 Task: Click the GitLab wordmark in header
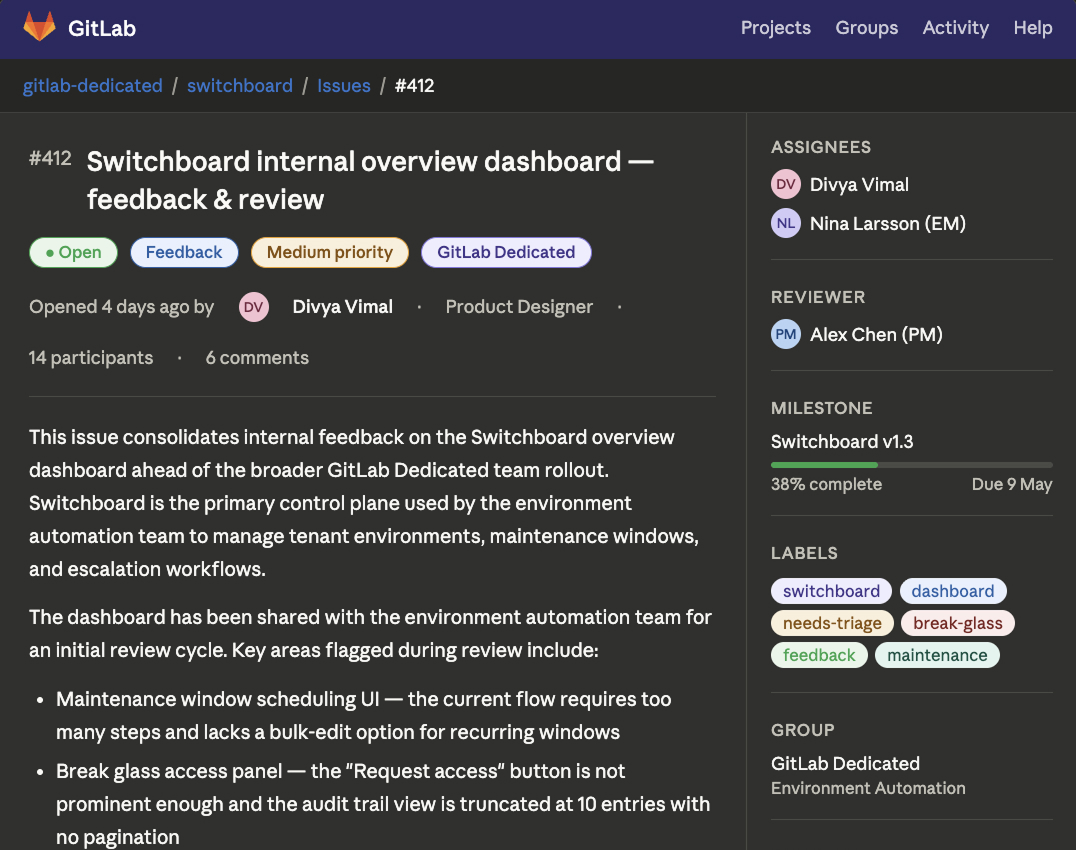pos(102,28)
